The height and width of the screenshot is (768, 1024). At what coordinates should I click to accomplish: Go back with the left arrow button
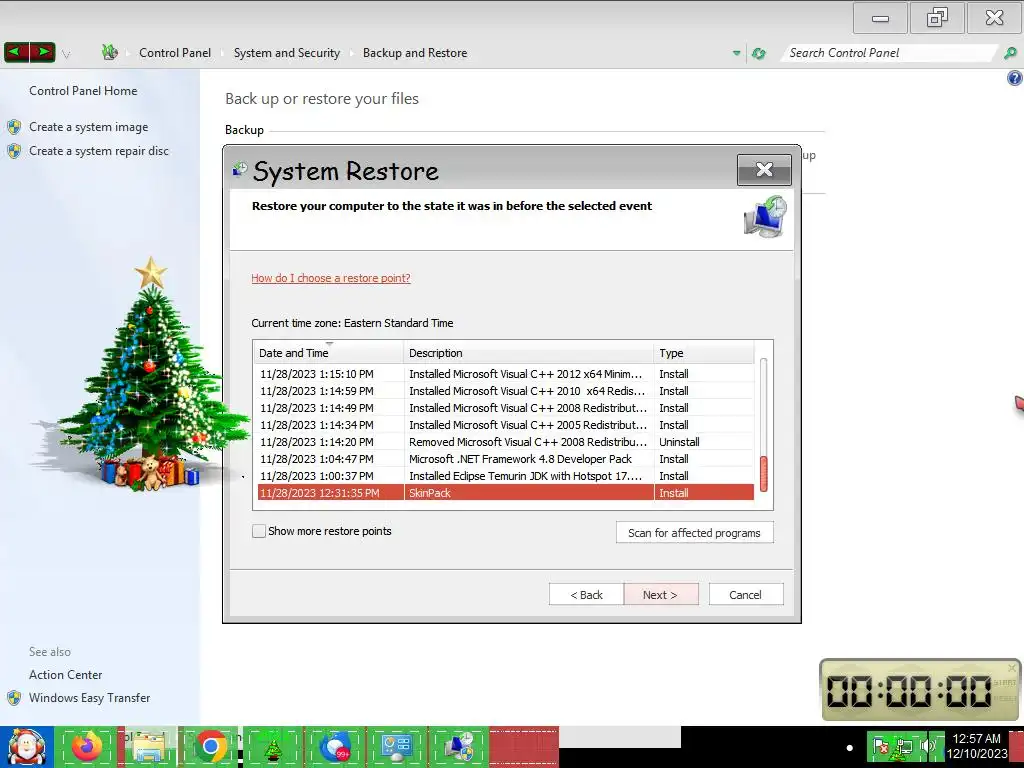(16, 51)
